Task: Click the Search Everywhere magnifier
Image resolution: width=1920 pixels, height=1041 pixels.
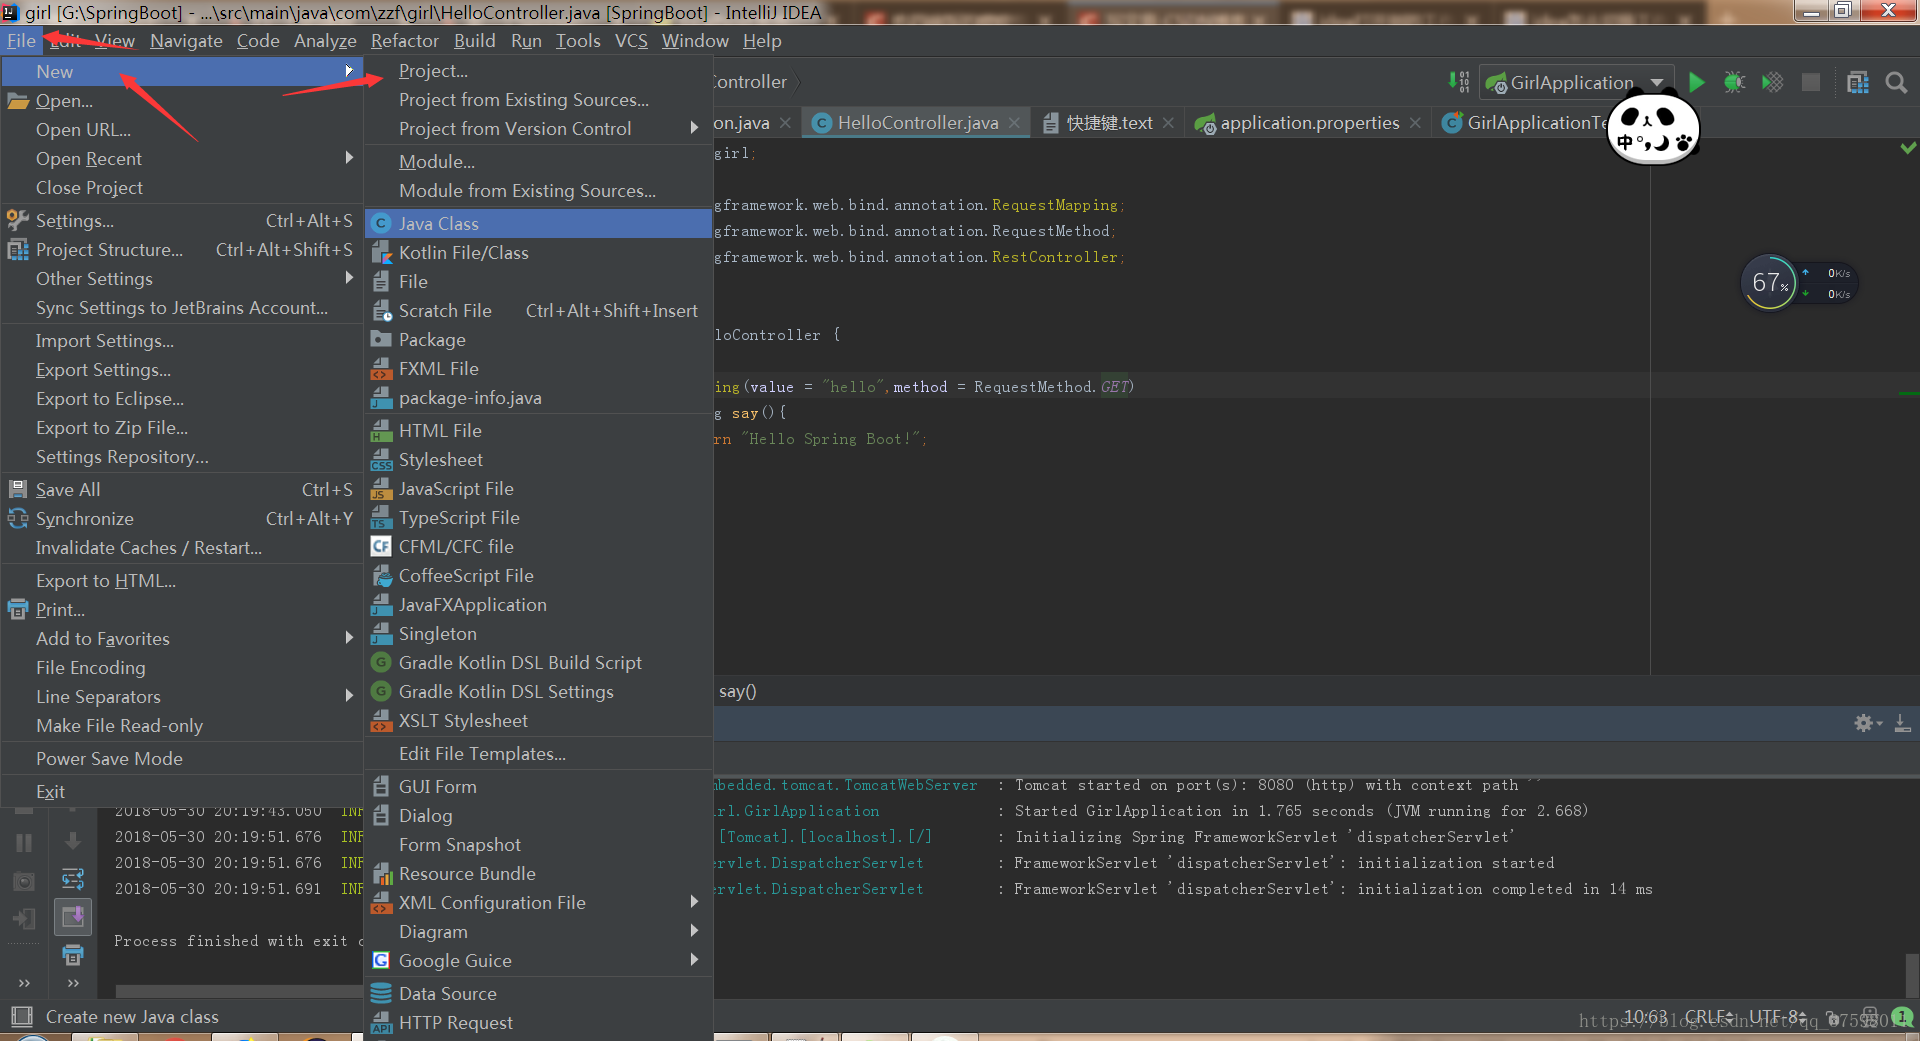Action: [x=1895, y=82]
